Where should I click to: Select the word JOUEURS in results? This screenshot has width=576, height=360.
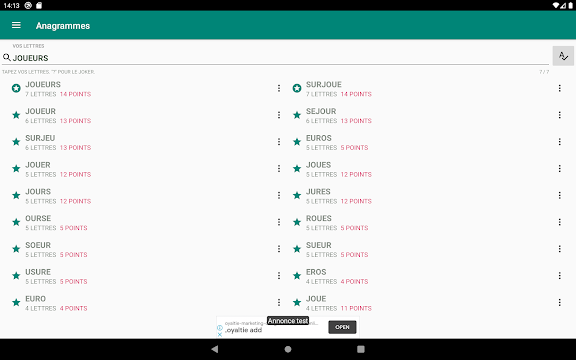tap(43, 84)
